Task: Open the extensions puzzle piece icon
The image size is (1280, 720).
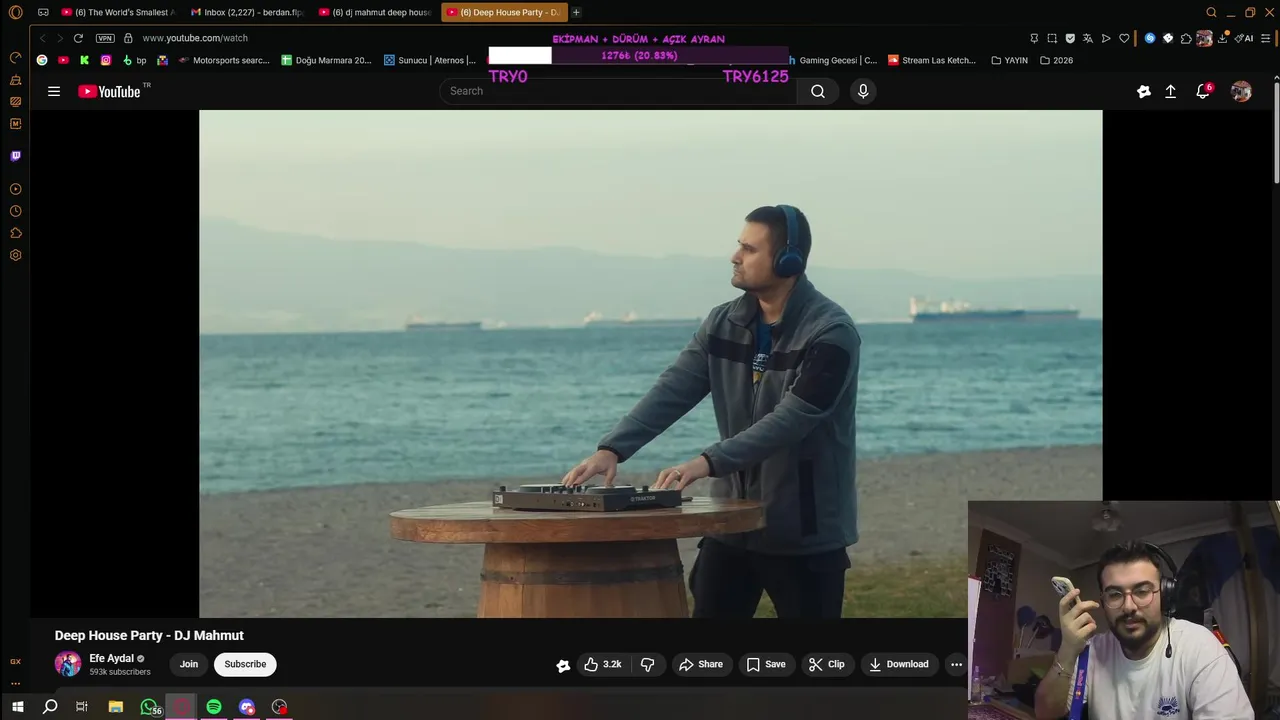Action: pos(1186,38)
